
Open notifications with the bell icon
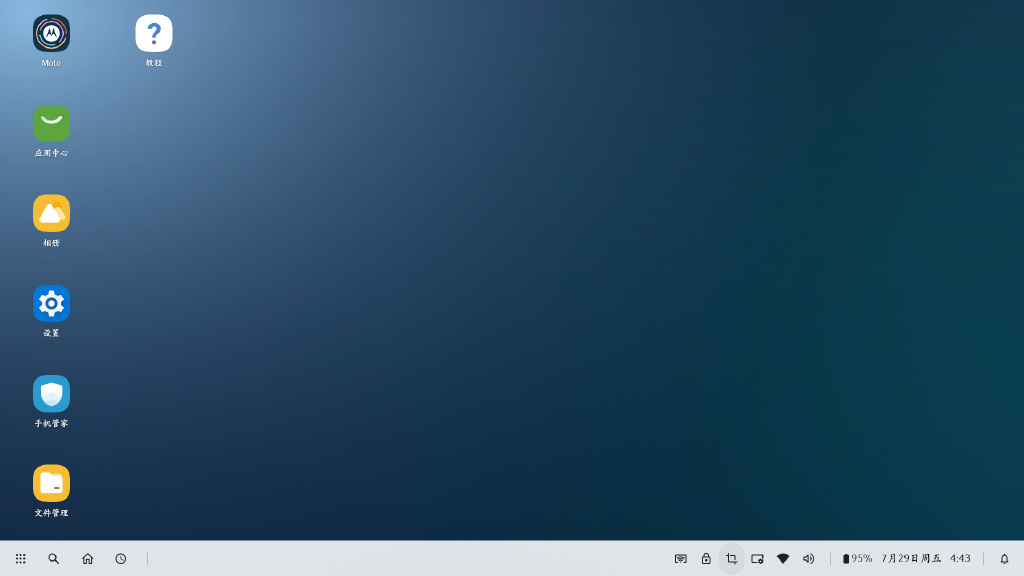coord(1004,559)
